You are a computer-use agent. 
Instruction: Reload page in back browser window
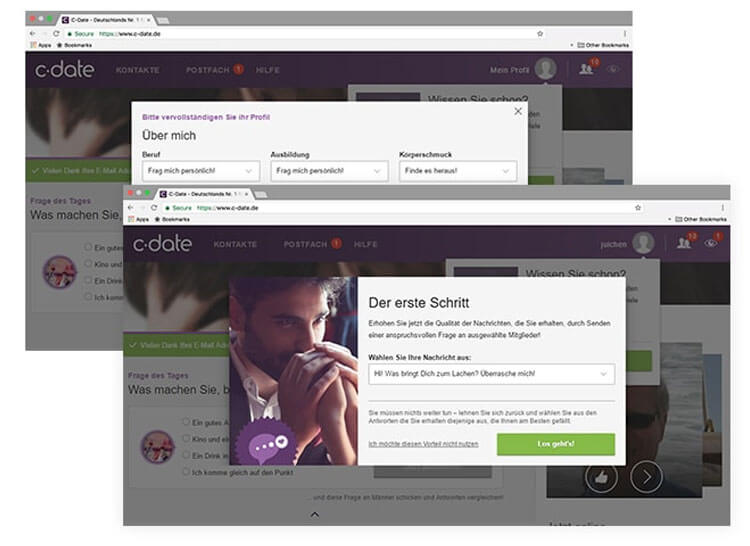click(56, 33)
